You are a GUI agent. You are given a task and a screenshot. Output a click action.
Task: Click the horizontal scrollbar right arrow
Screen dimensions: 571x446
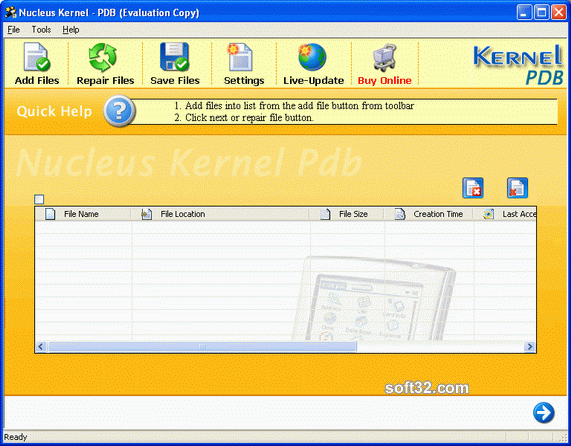(530, 347)
